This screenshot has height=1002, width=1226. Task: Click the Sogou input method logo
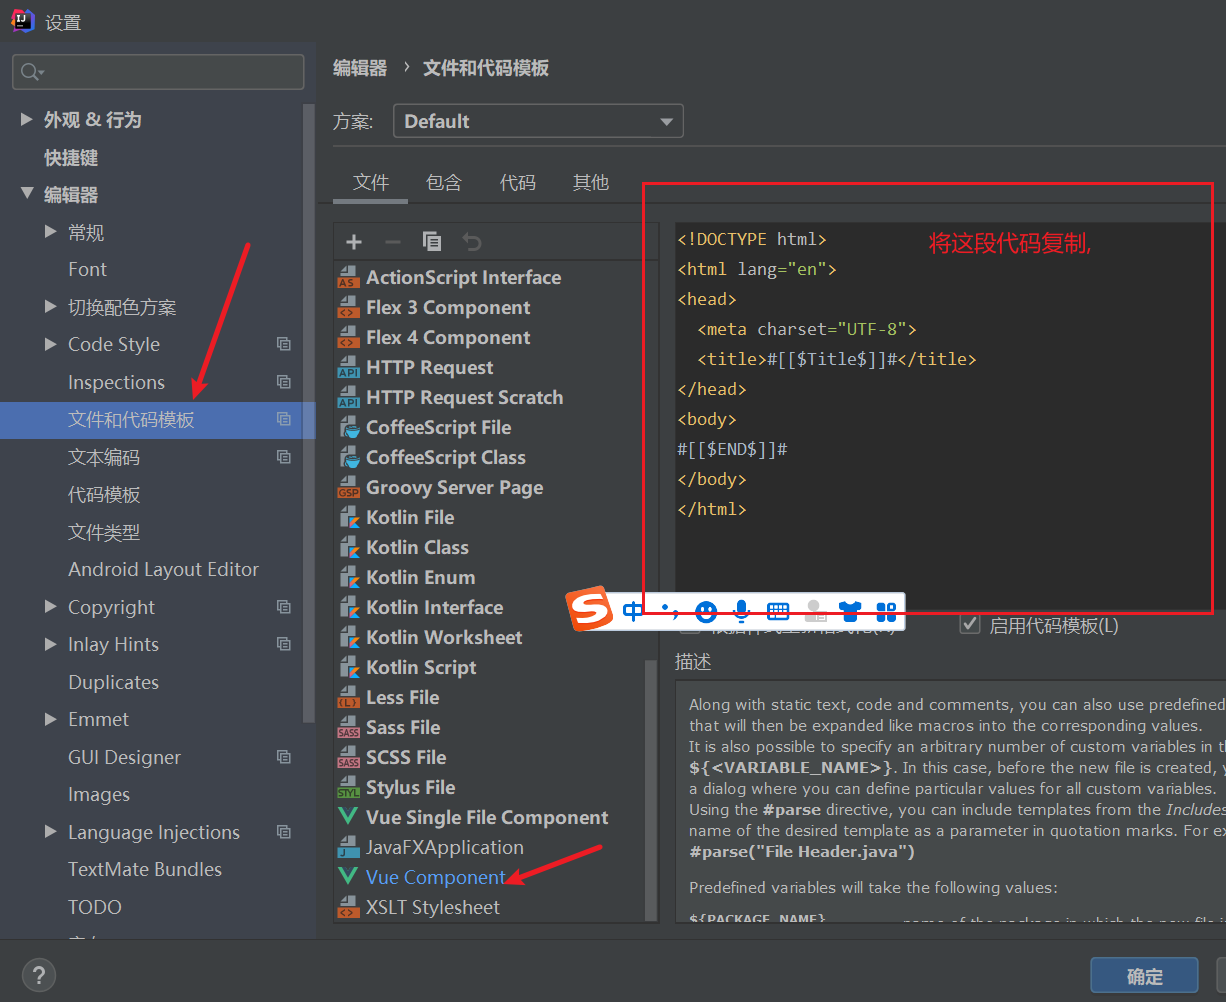tap(589, 611)
